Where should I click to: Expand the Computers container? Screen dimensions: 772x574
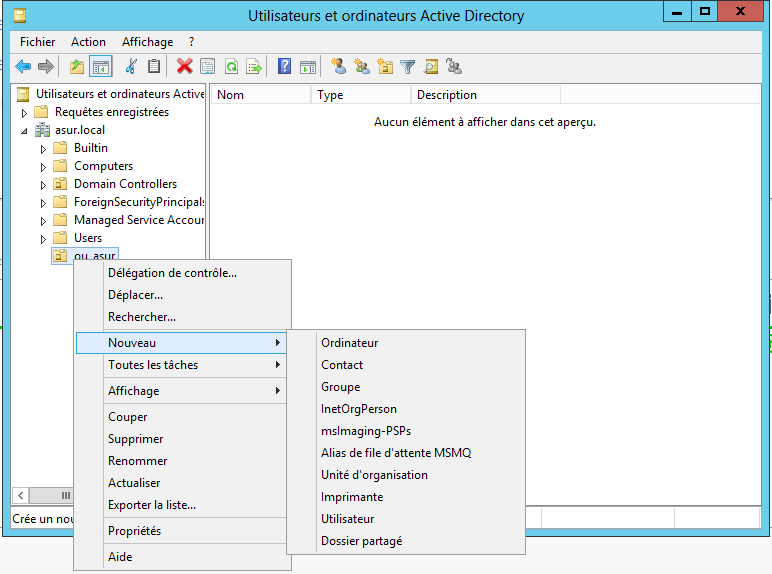[x=43, y=167]
